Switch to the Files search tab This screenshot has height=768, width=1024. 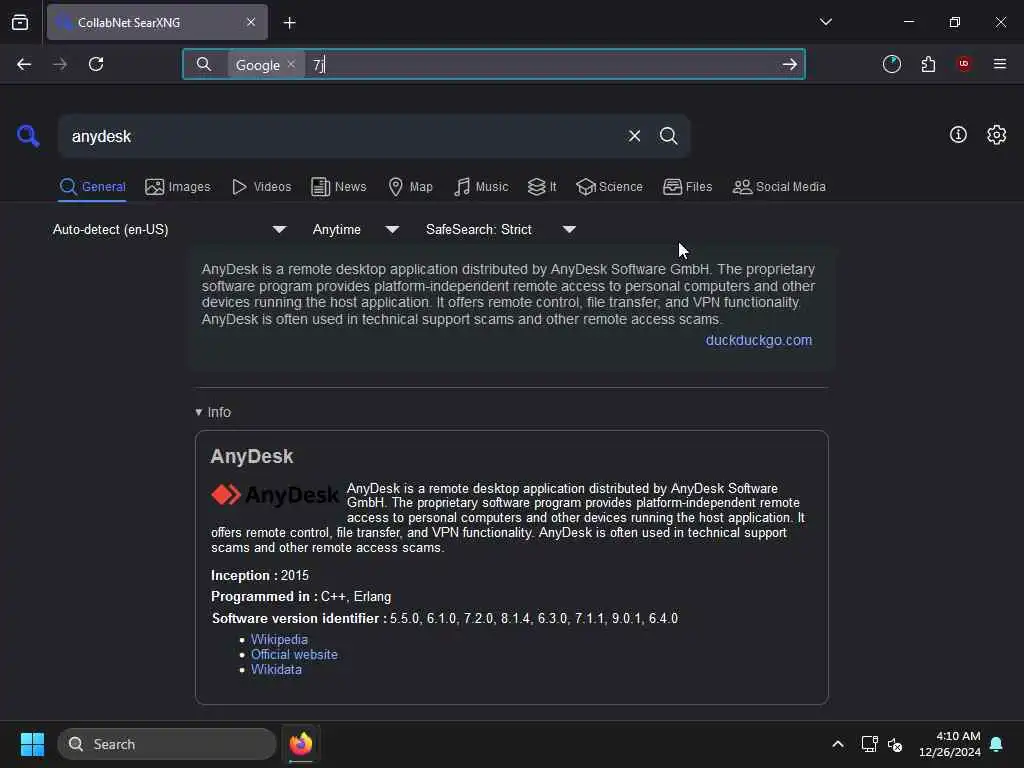[x=688, y=187]
